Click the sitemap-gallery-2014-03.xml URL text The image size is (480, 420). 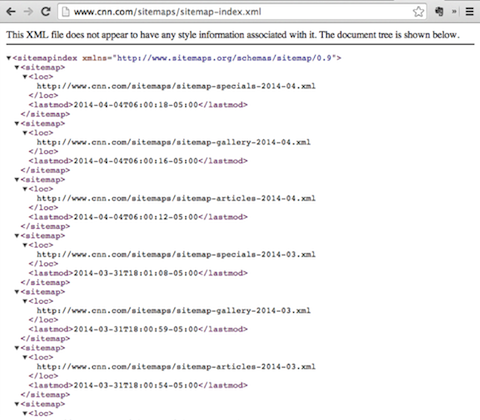click(174, 311)
